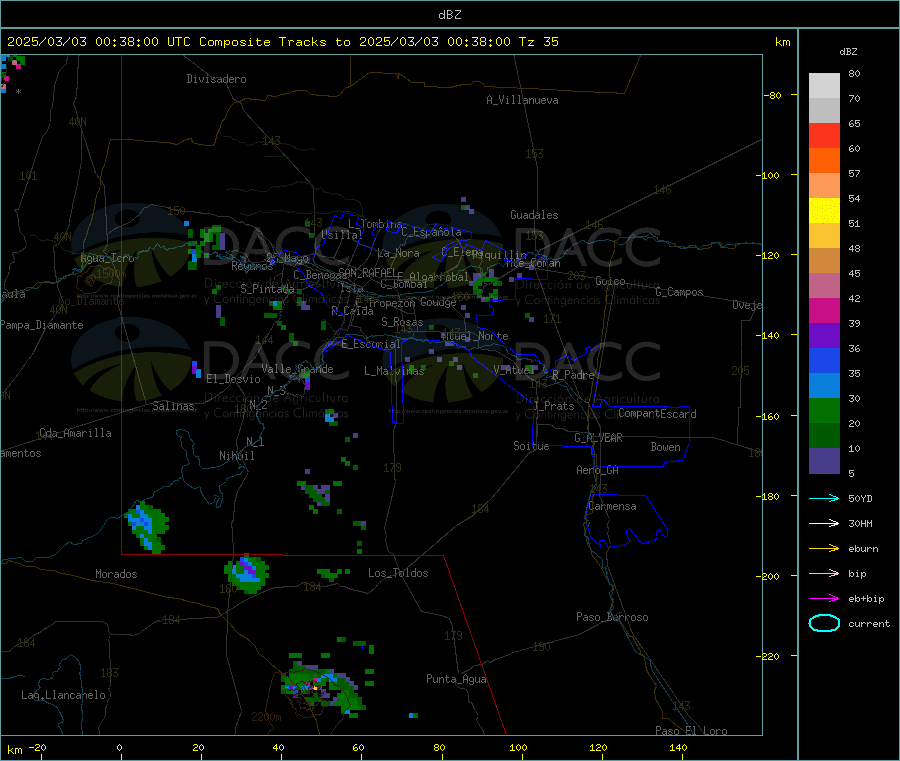The width and height of the screenshot is (900, 761).
Task: Click the Paso_Barroso place label
Action: (x=612, y=617)
